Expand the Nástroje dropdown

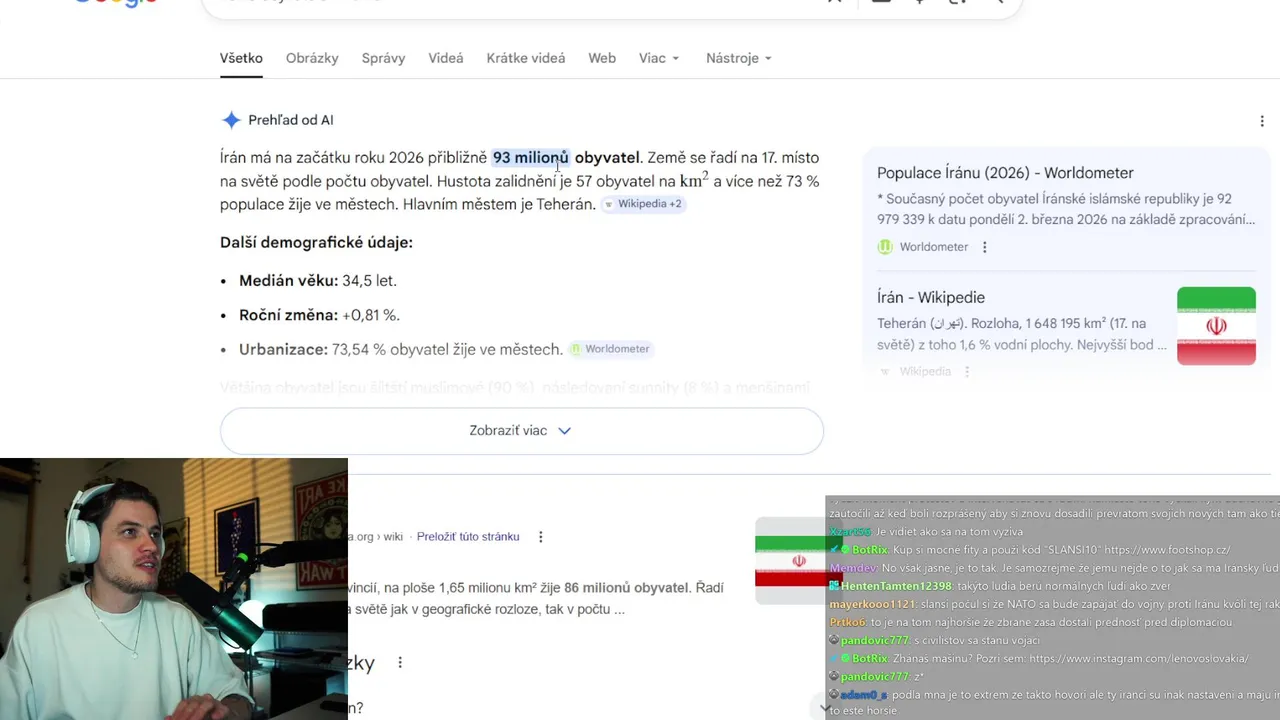(x=739, y=58)
